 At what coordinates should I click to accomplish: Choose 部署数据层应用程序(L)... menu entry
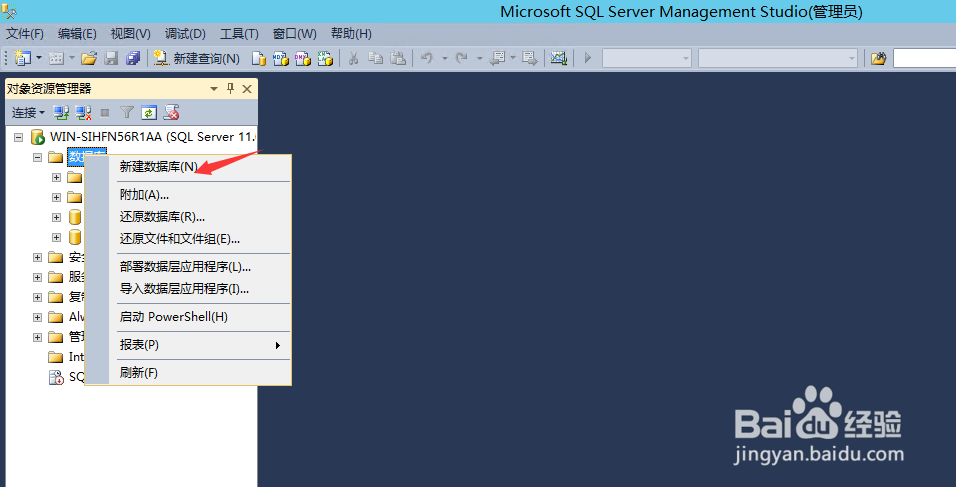[x=188, y=267]
